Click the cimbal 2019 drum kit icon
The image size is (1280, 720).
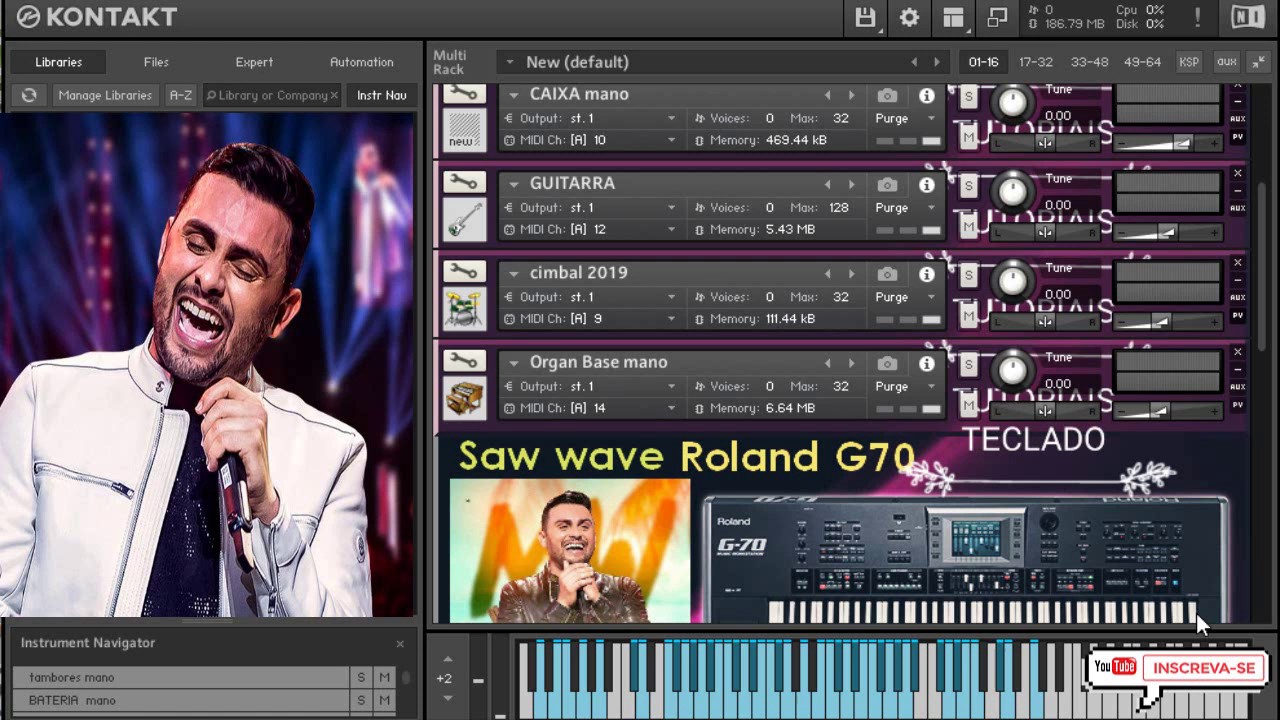(x=464, y=309)
